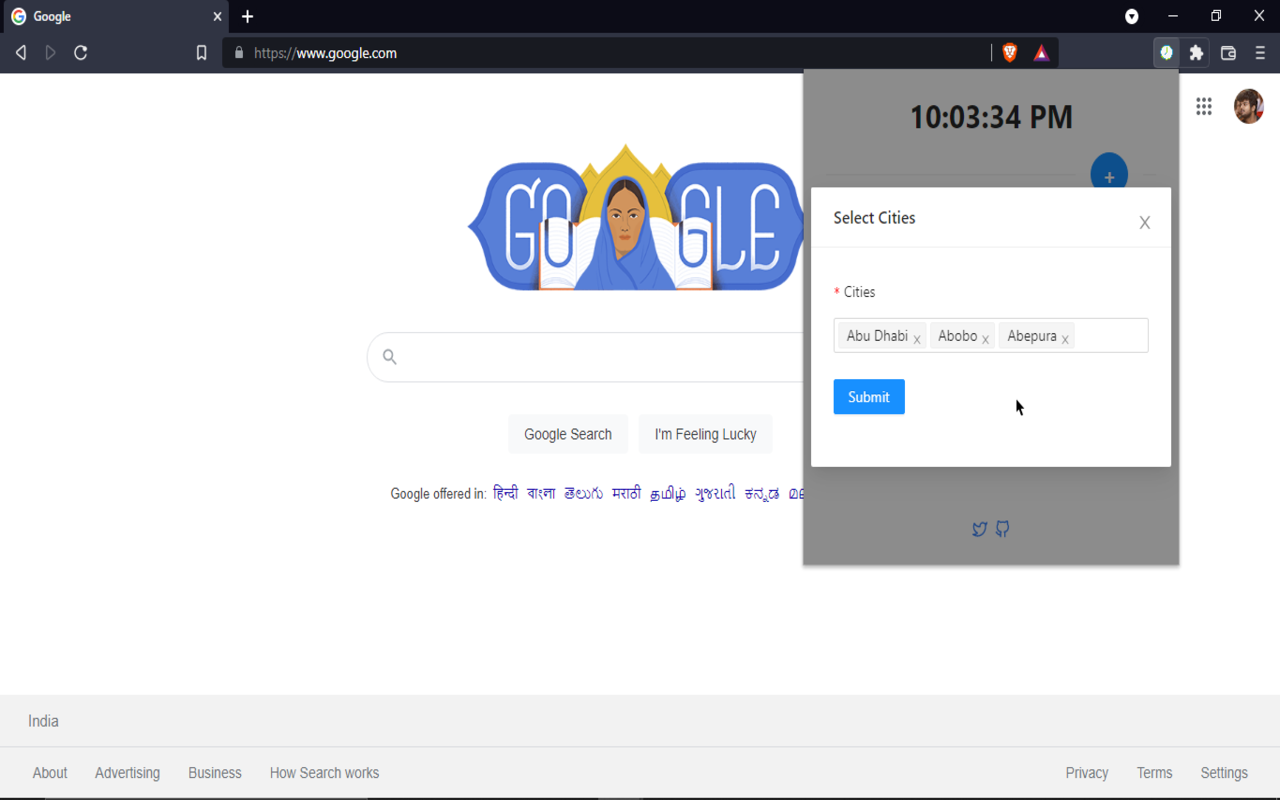Close the Google tab
Viewport: 1280px width, 800px height.
pyautogui.click(x=217, y=16)
